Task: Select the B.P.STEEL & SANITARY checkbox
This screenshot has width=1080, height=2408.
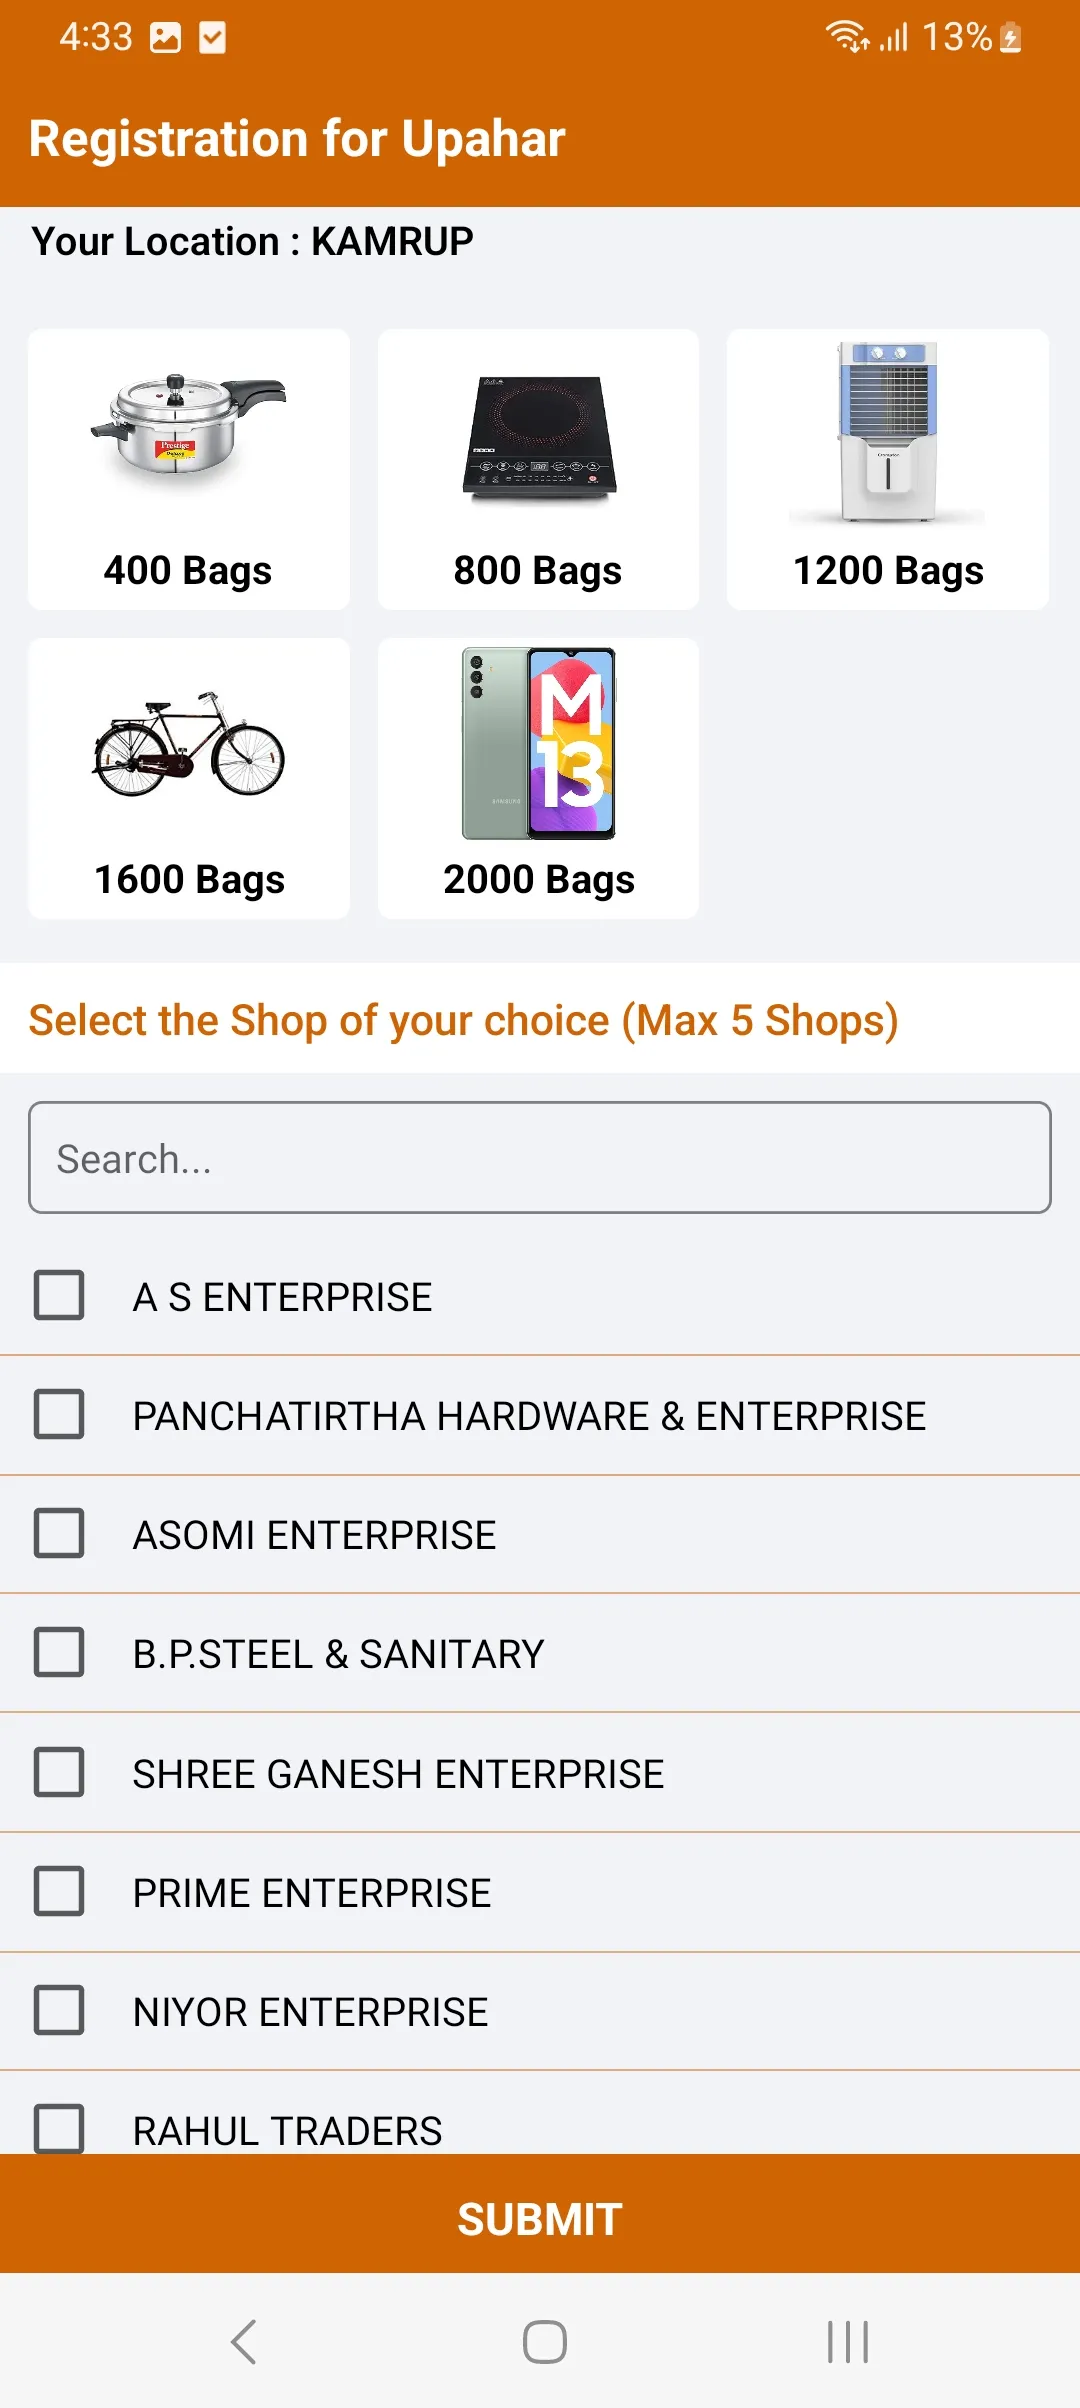Action: (59, 1653)
